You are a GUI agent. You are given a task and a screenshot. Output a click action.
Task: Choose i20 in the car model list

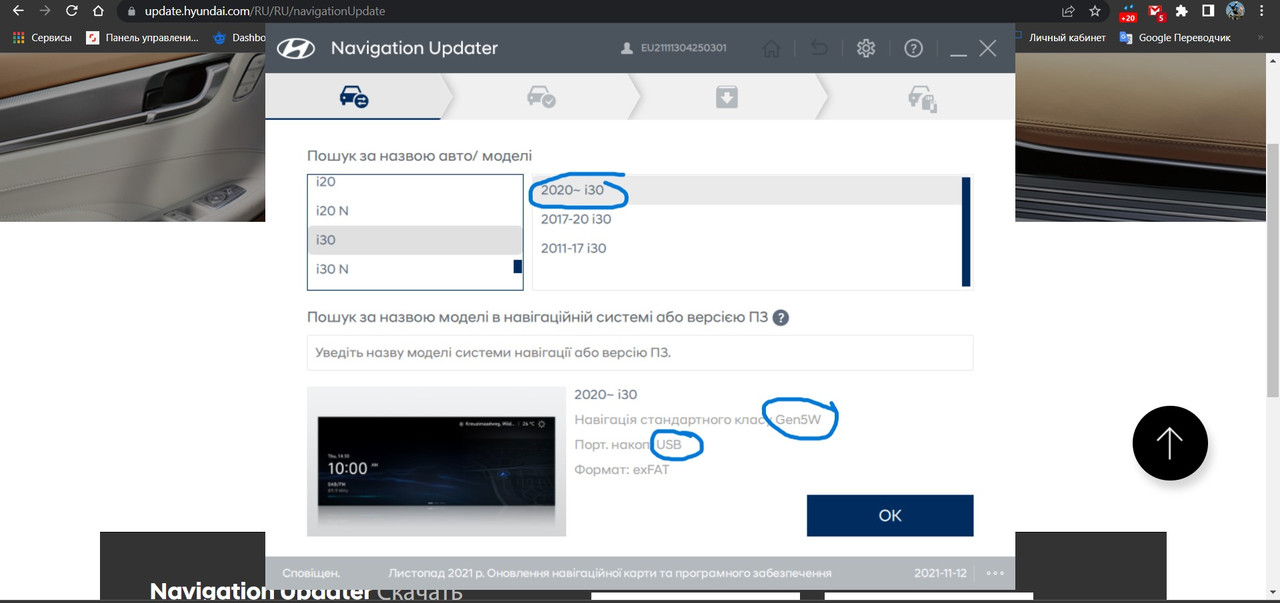pos(414,183)
